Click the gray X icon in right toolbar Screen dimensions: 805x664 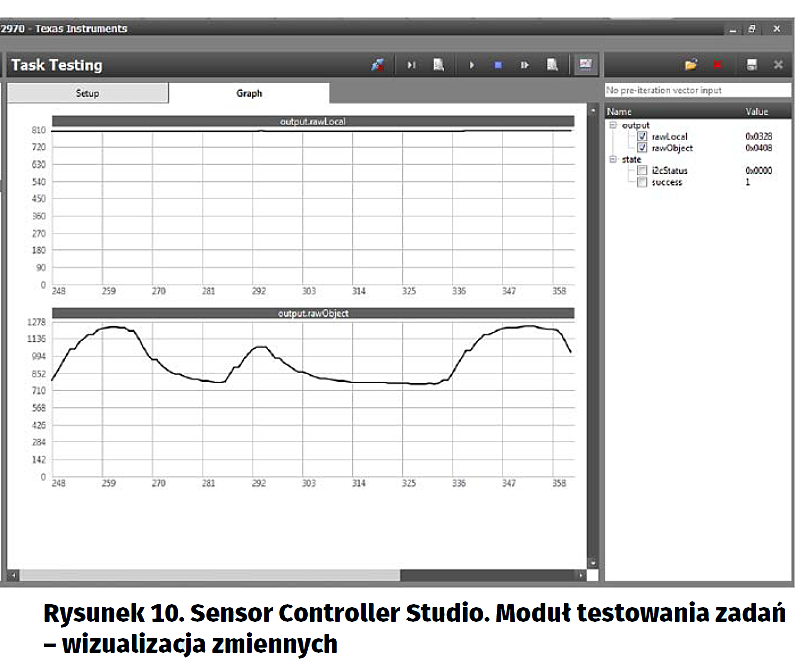tap(778, 65)
